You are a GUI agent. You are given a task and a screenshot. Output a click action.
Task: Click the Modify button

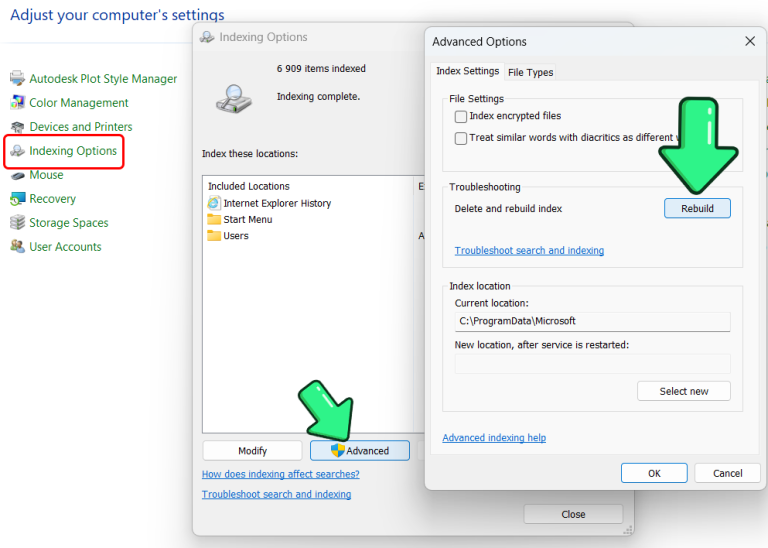252,451
